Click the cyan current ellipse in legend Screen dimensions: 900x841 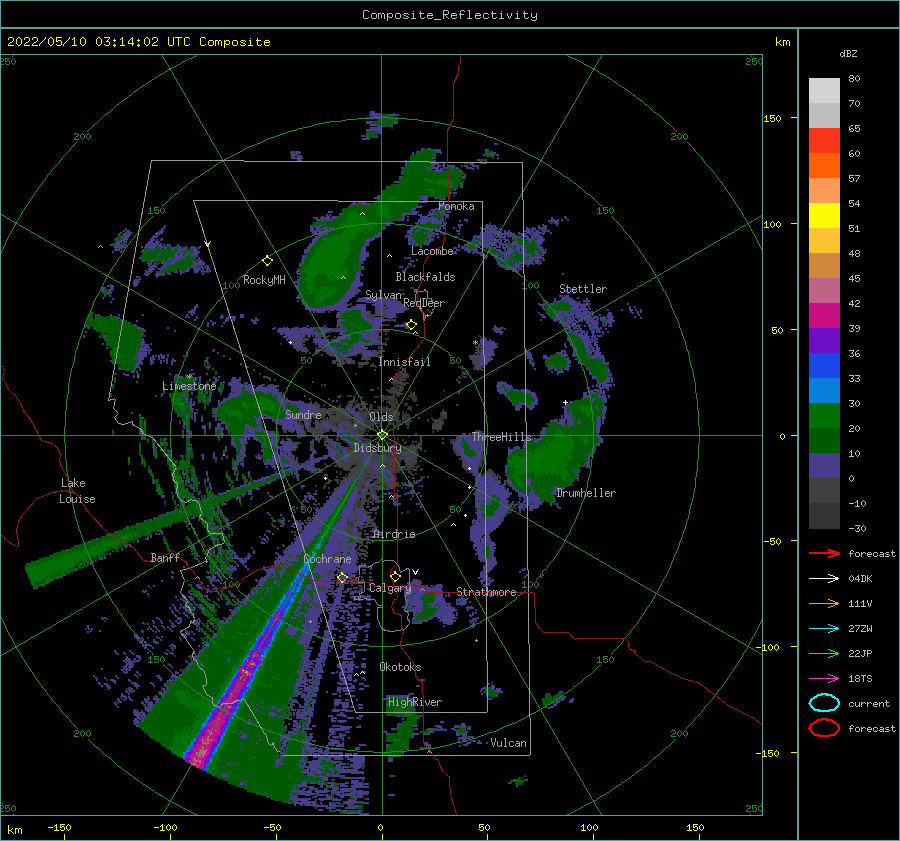click(x=824, y=703)
